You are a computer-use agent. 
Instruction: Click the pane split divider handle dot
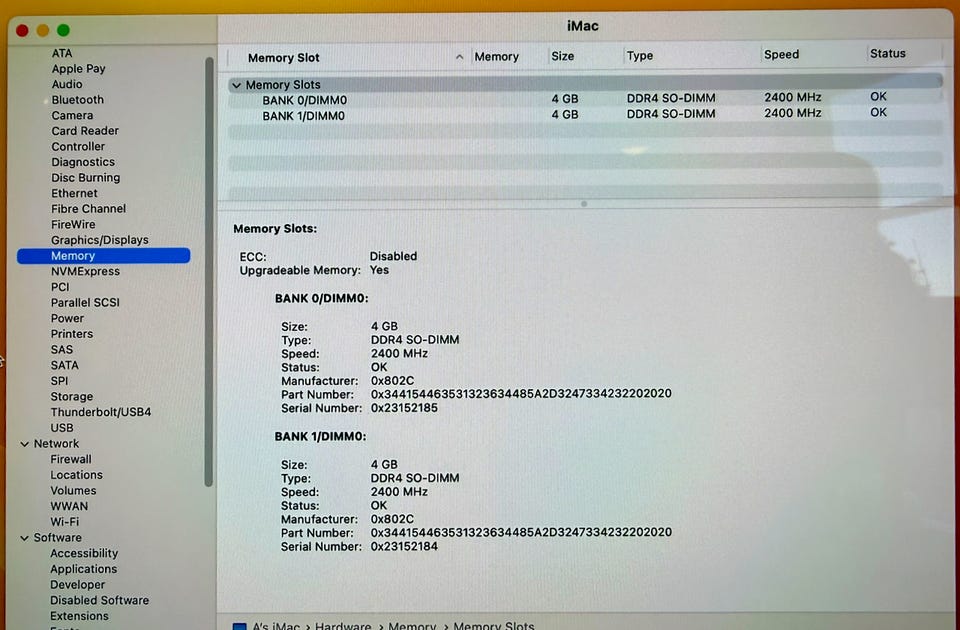click(x=584, y=204)
